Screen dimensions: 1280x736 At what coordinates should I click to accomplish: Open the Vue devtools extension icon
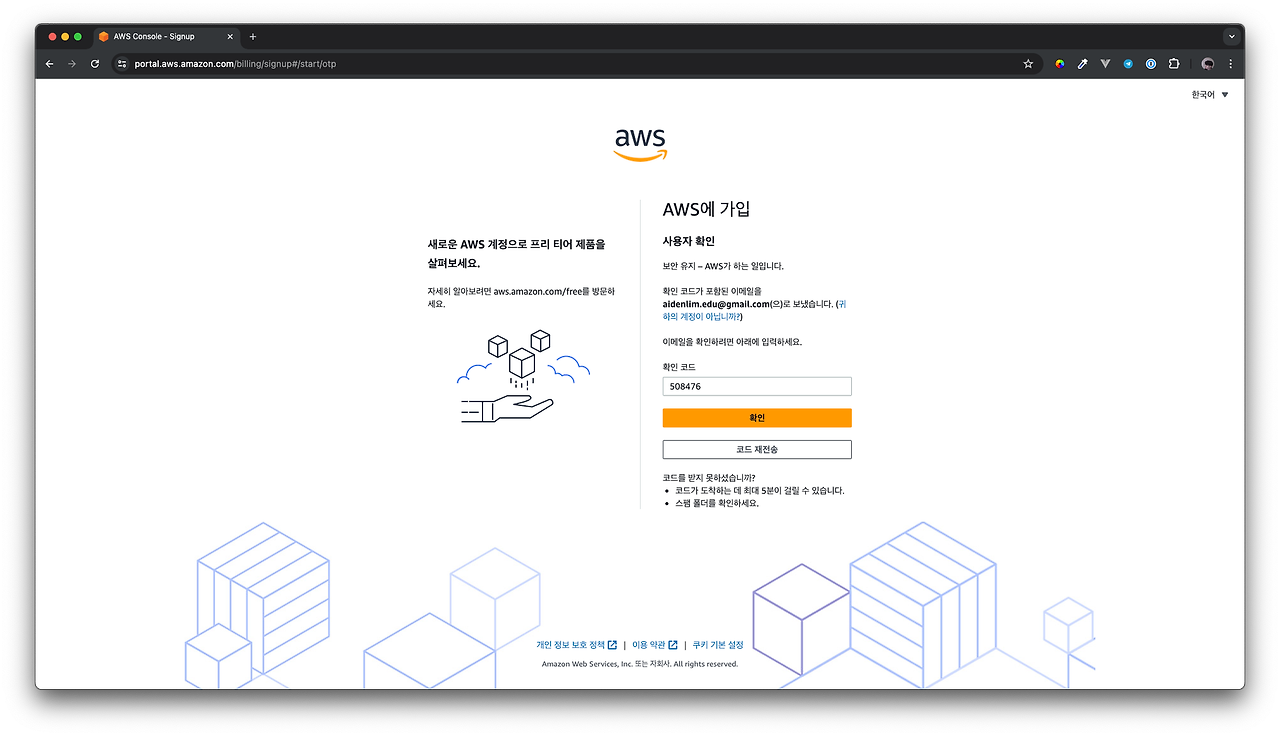(x=1105, y=64)
